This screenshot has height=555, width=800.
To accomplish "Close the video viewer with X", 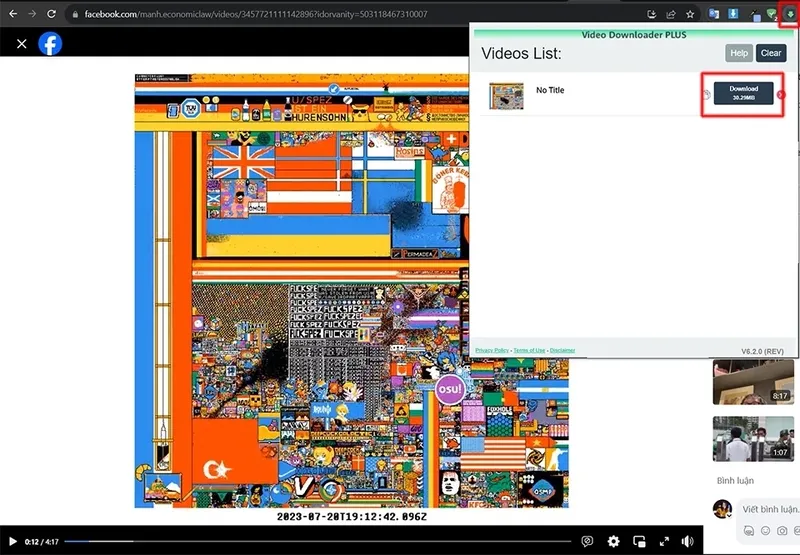I will click(22, 44).
